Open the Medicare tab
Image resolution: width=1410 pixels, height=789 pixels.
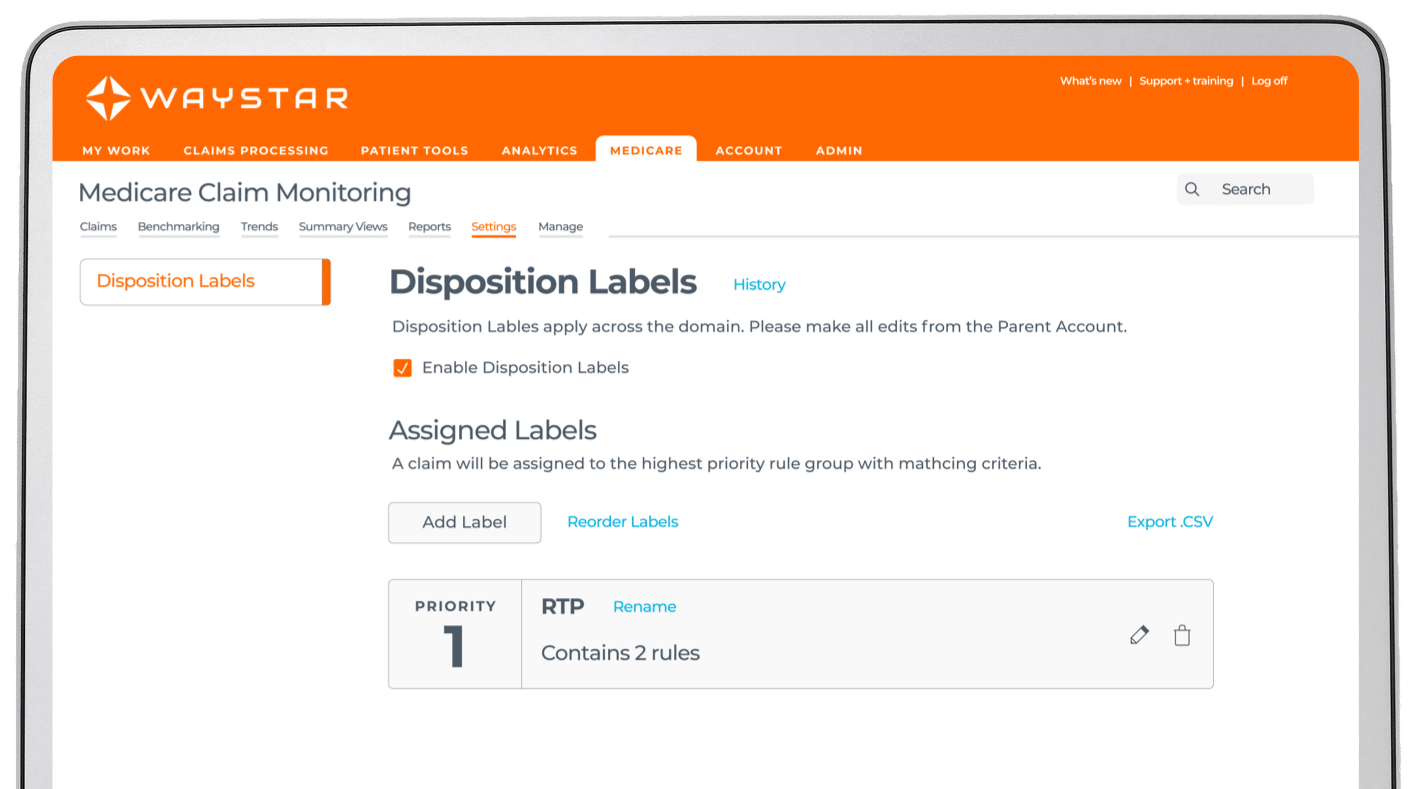(645, 150)
